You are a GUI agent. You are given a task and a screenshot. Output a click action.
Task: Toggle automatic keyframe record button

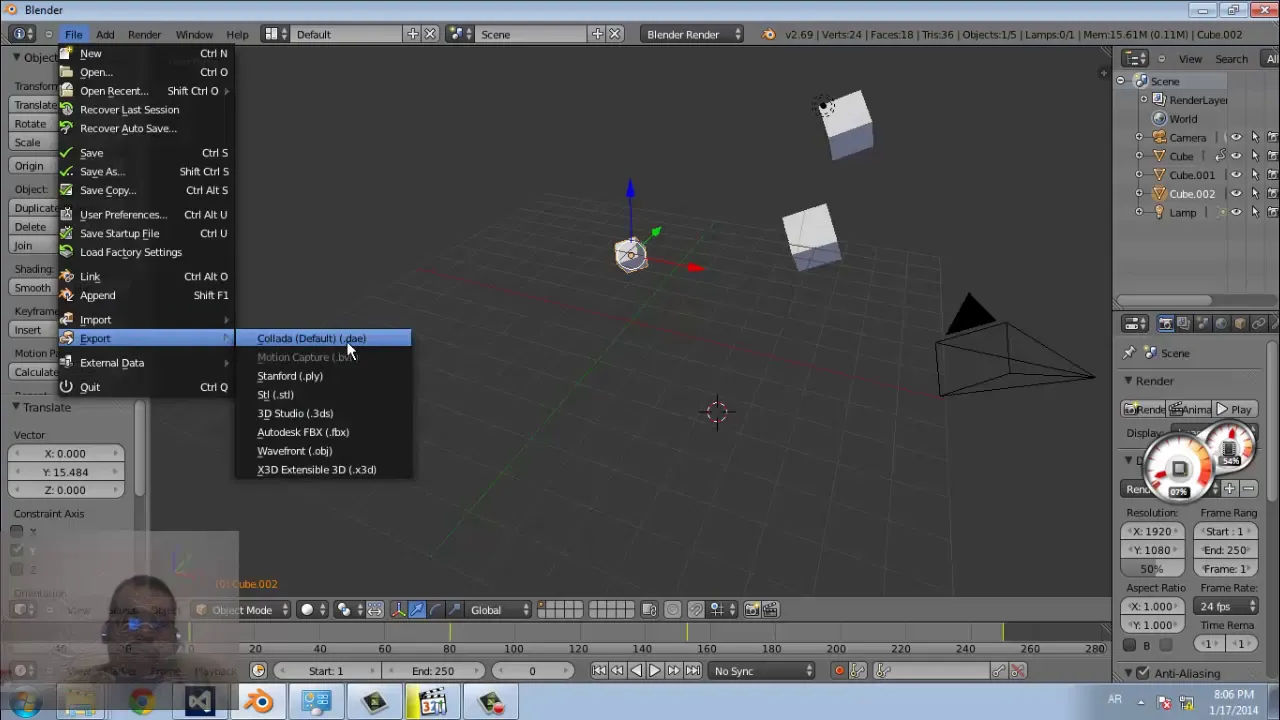(x=839, y=671)
